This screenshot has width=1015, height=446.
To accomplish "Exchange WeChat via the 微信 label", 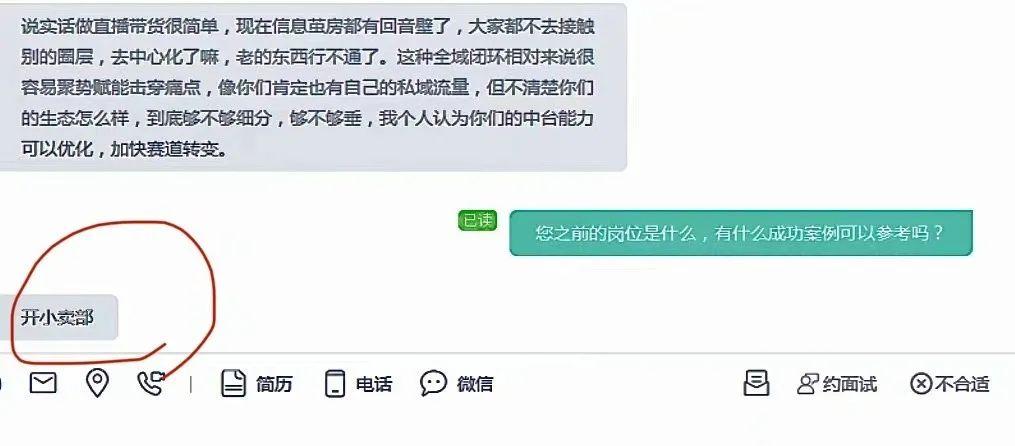I will click(x=474, y=384).
